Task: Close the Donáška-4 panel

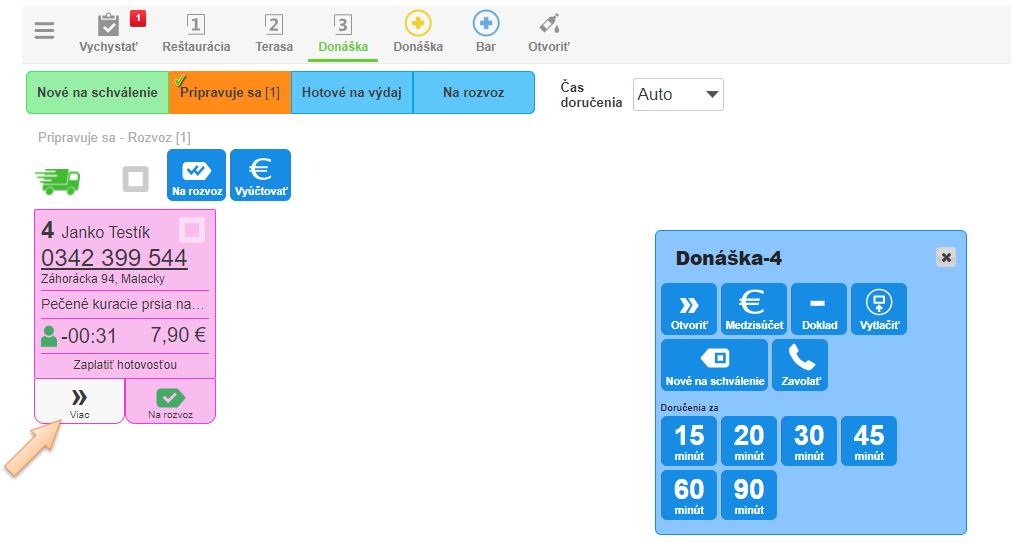Action: (x=946, y=257)
